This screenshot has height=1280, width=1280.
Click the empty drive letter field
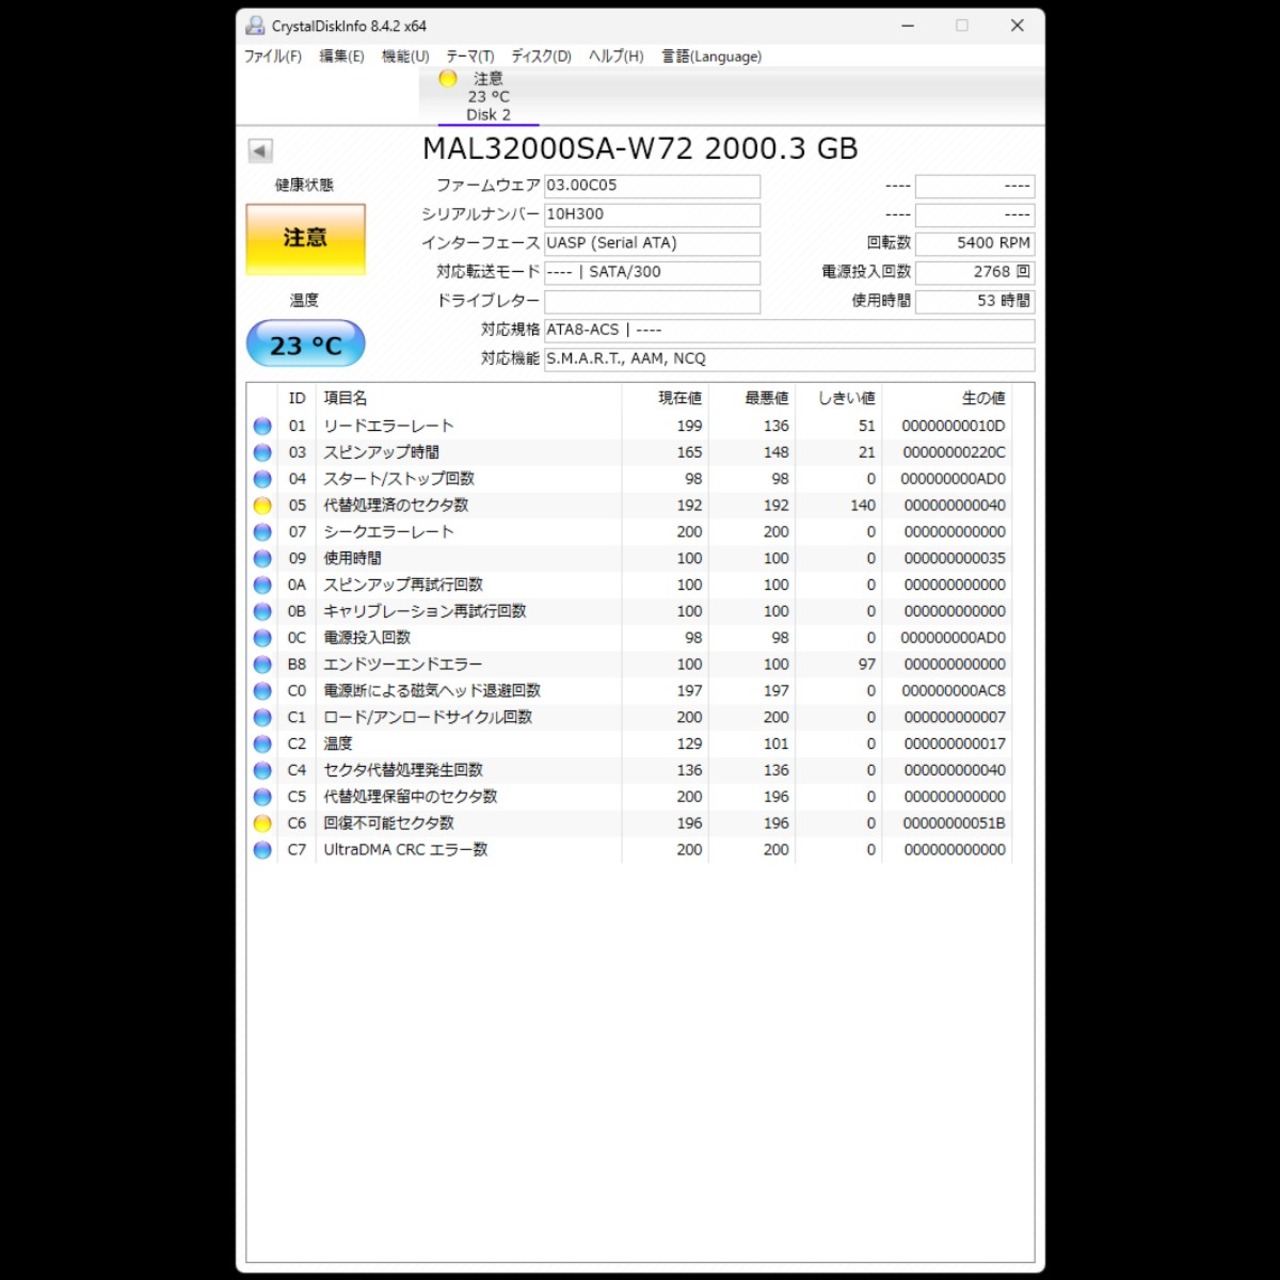point(652,301)
